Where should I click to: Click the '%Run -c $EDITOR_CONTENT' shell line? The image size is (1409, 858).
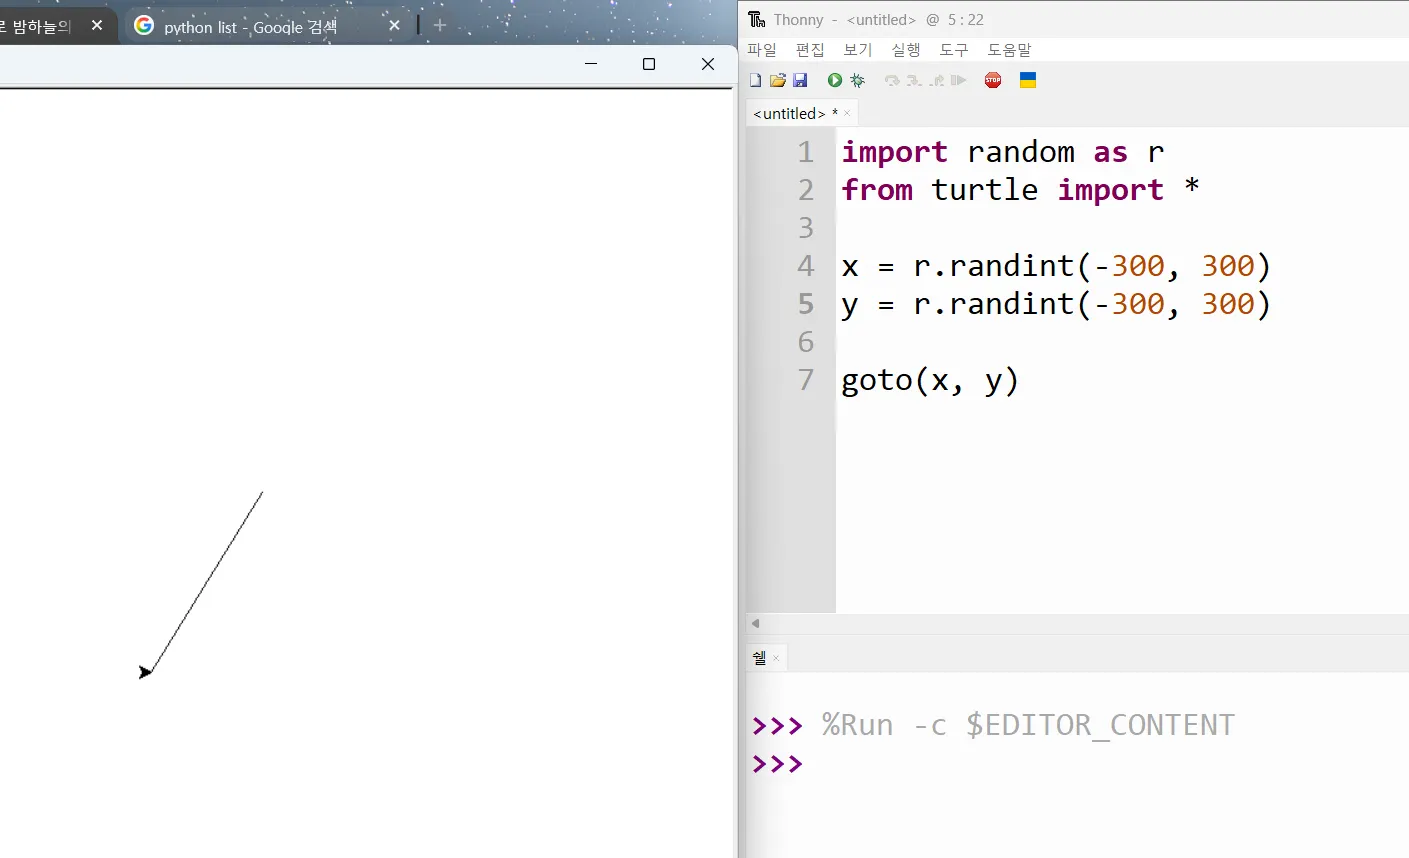[x=1028, y=725]
